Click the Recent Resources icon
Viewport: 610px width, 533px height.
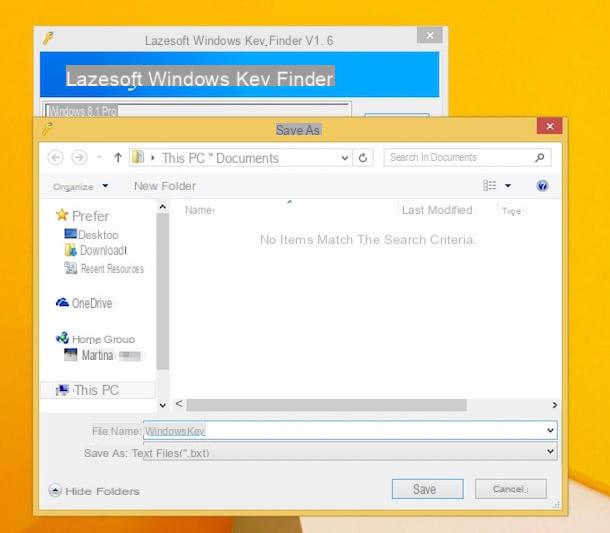(x=70, y=268)
